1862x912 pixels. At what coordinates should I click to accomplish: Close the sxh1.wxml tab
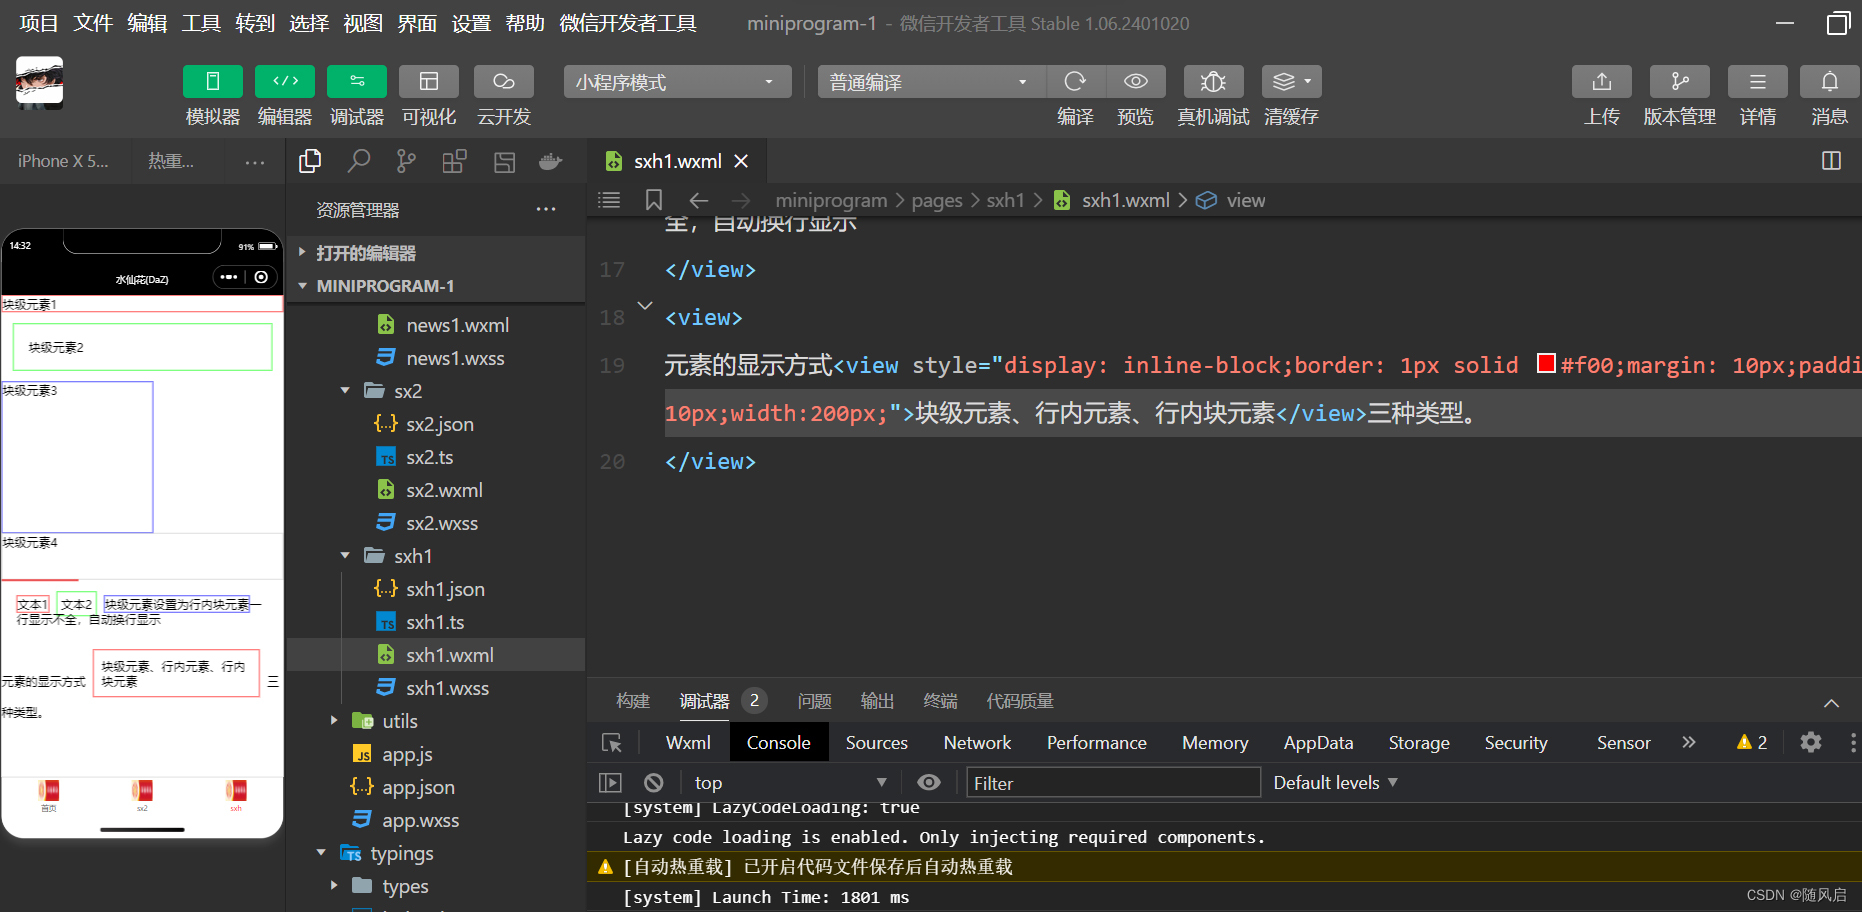(741, 161)
